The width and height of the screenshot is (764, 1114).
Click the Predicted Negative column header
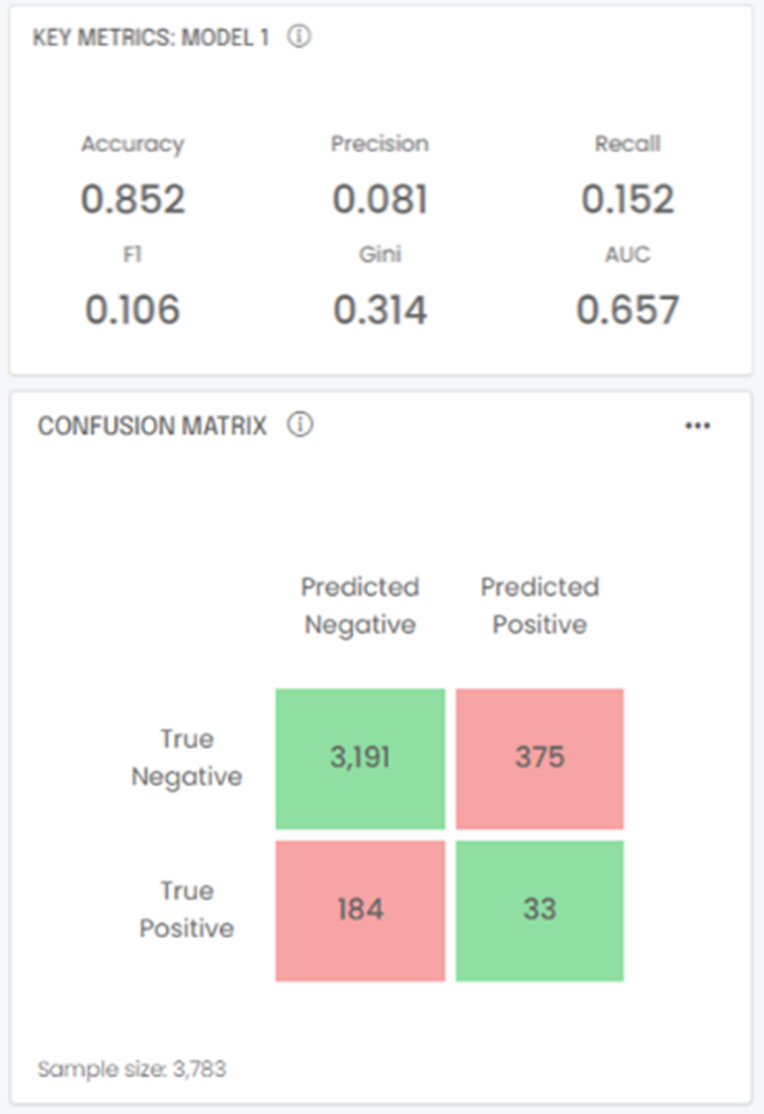click(x=359, y=605)
